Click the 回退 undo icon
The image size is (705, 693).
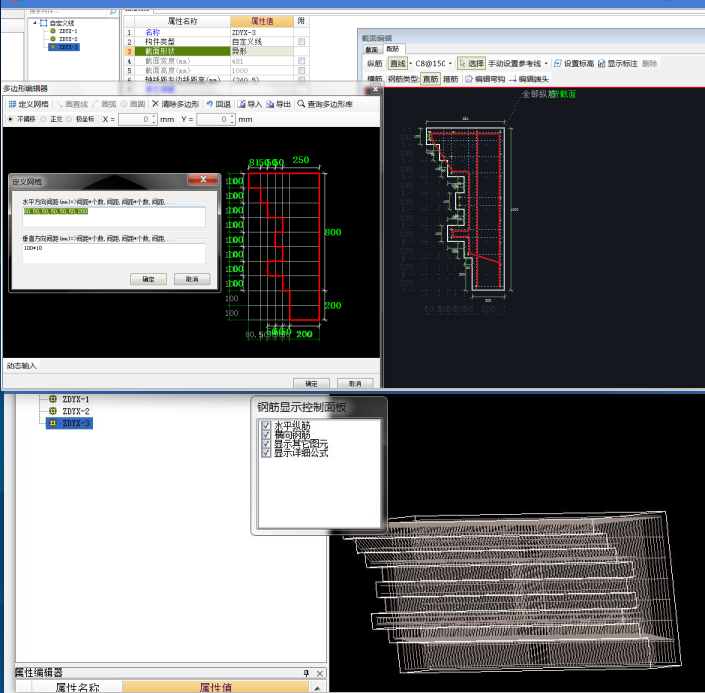pos(210,104)
